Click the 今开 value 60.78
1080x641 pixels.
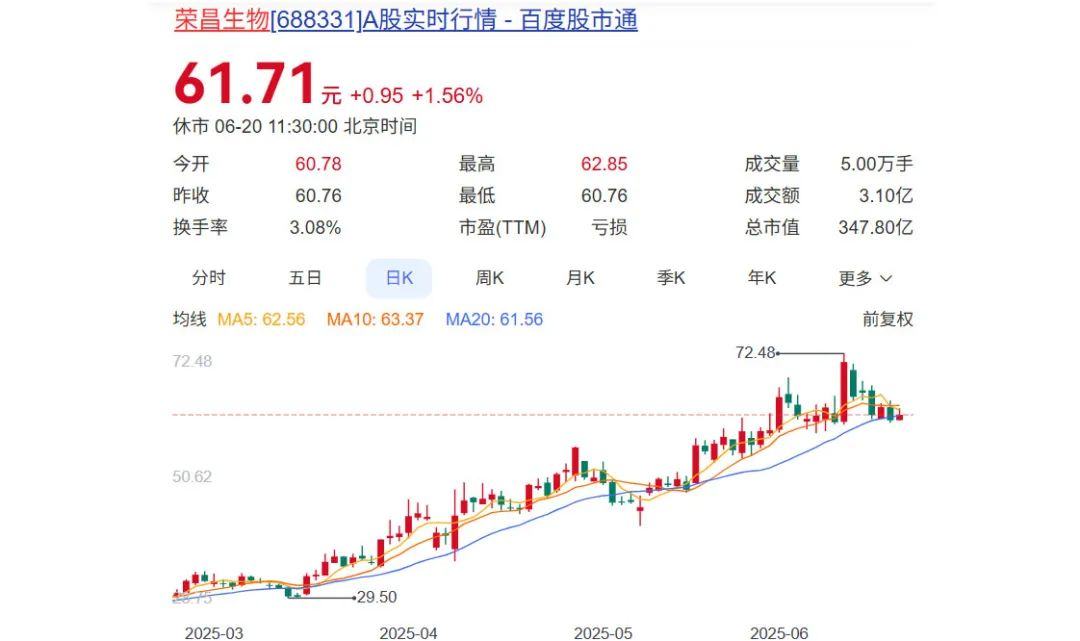pyautogui.click(x=318, y=164)
